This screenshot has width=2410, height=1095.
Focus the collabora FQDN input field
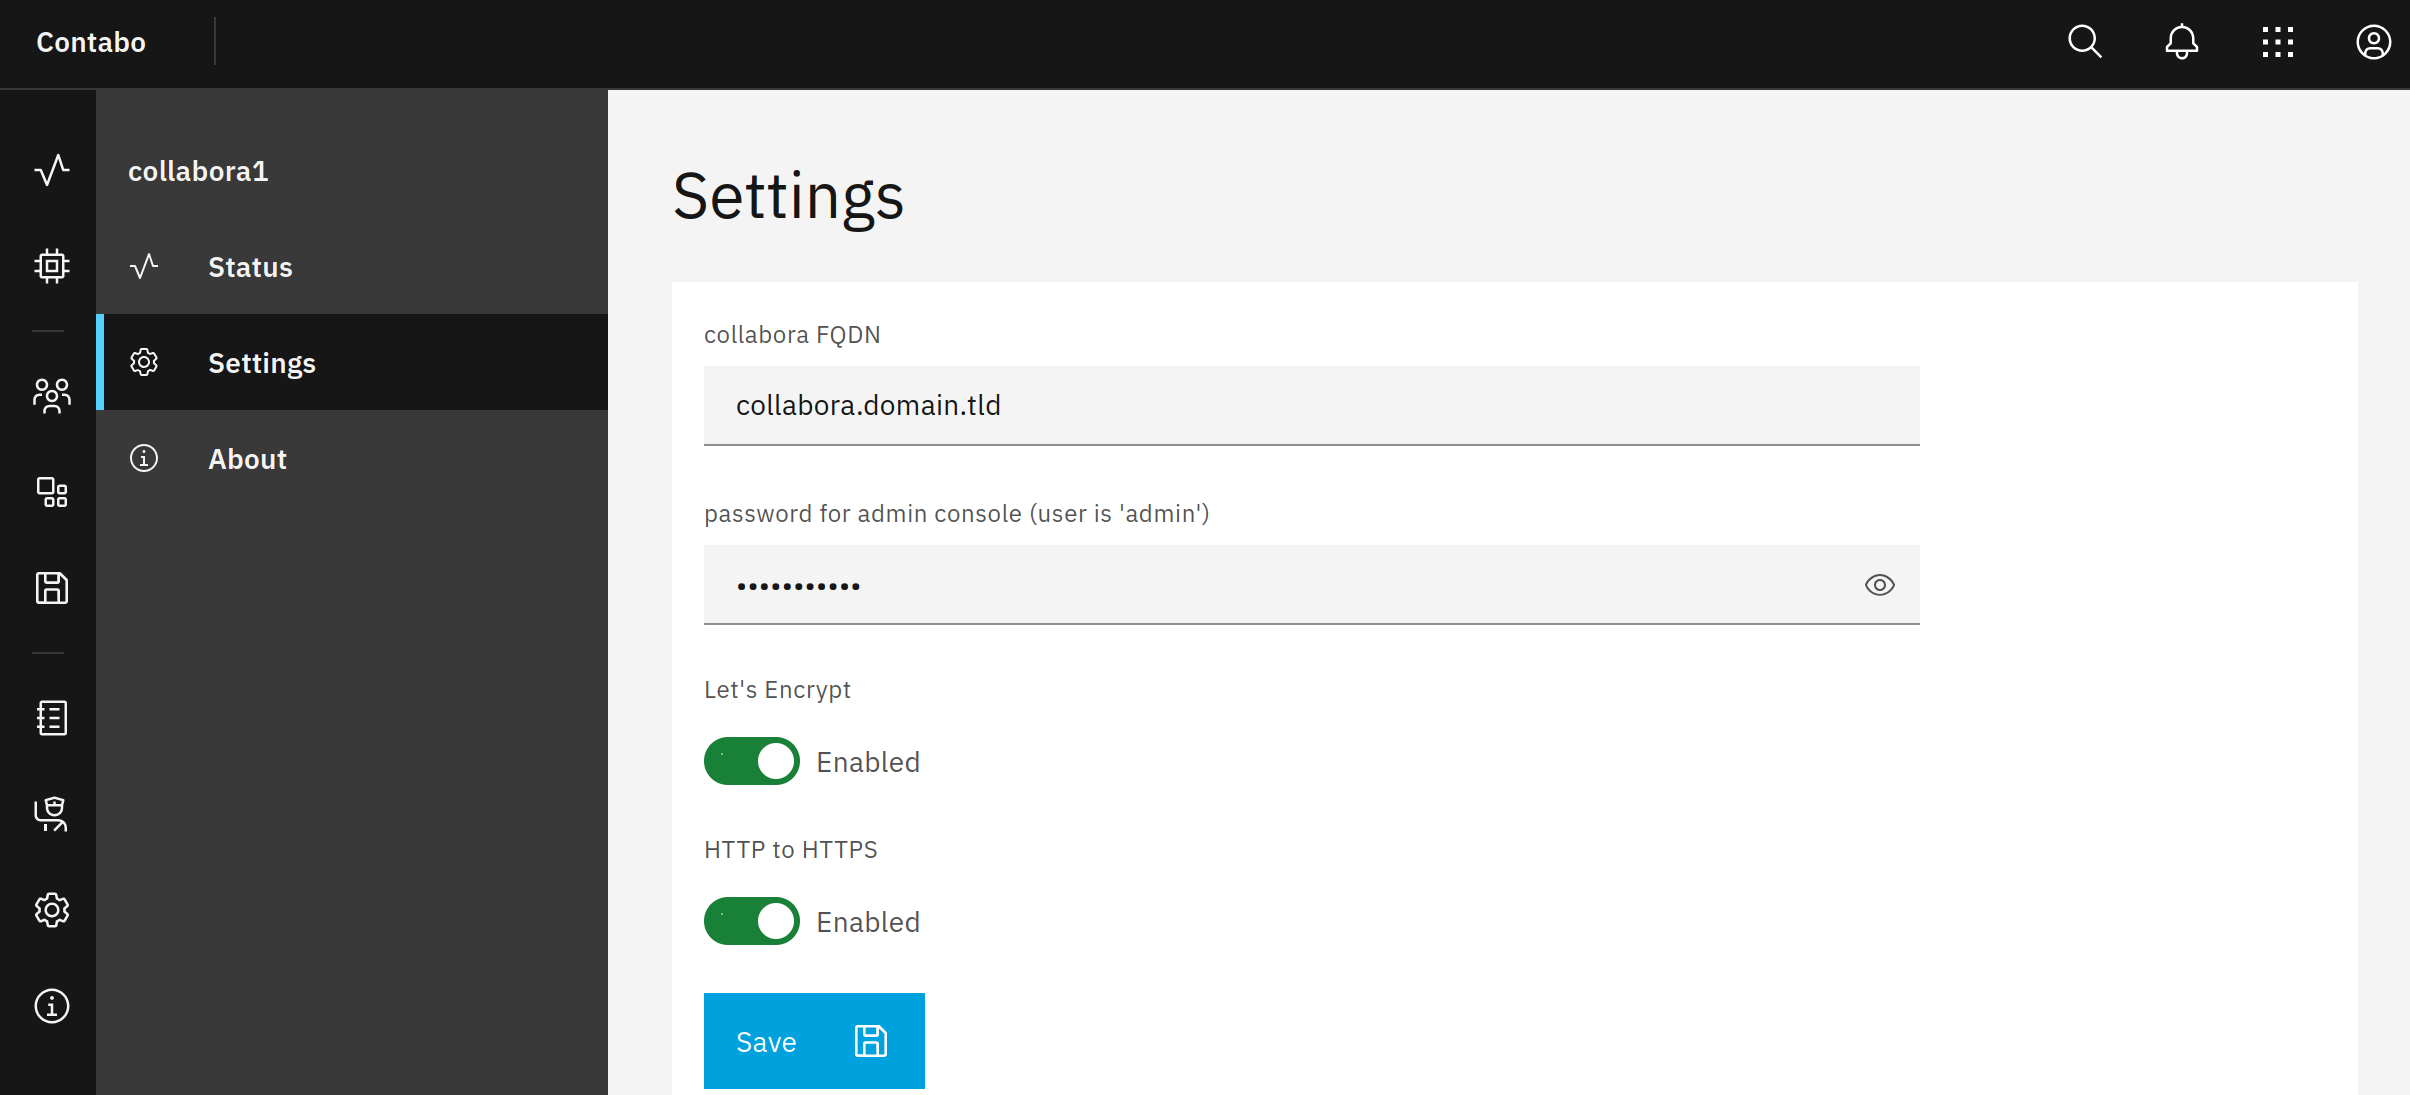pos(1312,405)
